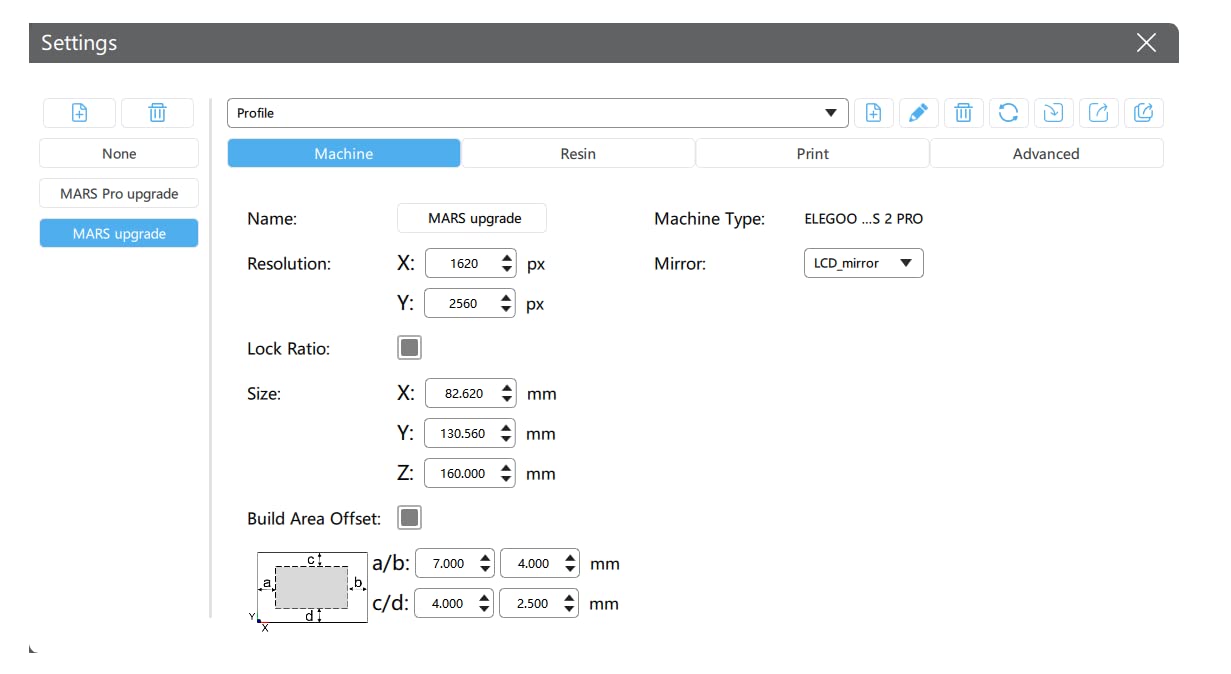Click the Resolution X field showing 1620
Viewport: 1231px width, 674px height.
[x=470, y=264]
